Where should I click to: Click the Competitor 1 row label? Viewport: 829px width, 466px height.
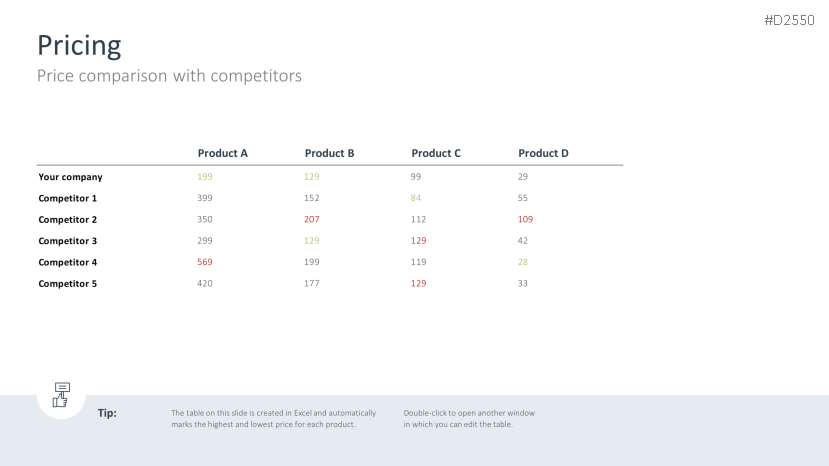68,198
